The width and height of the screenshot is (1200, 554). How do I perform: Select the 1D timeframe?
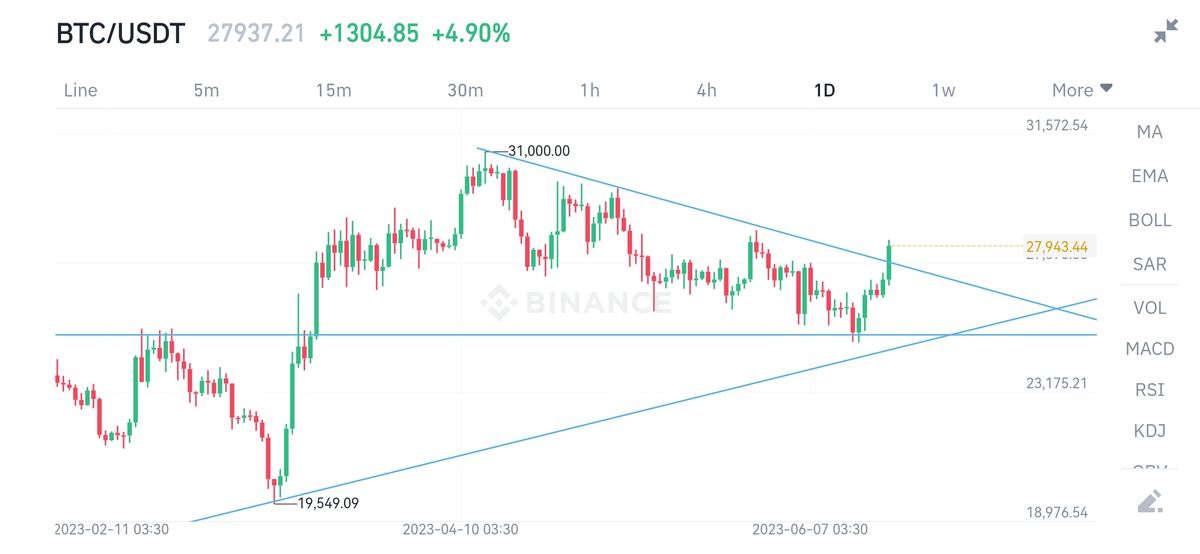(824, 90)
